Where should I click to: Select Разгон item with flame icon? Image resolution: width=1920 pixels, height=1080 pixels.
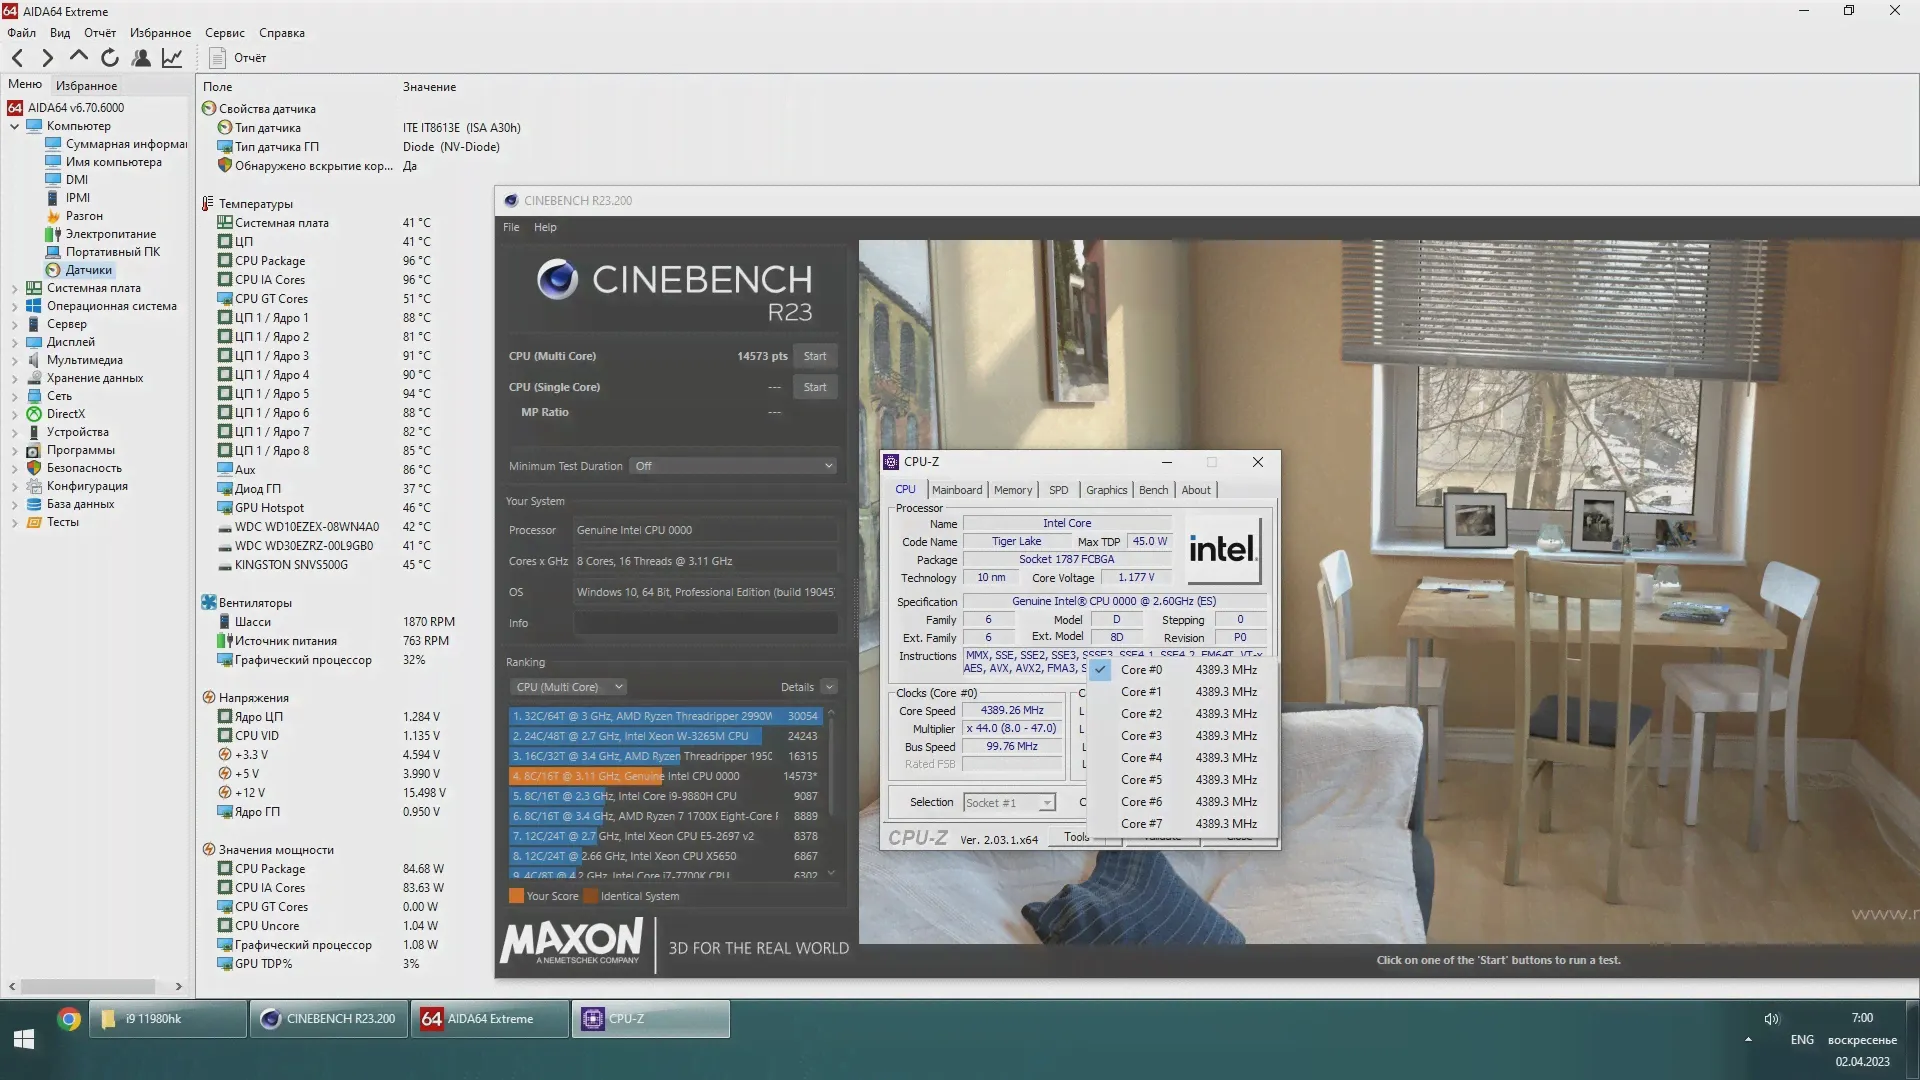[x=84, y=216]
